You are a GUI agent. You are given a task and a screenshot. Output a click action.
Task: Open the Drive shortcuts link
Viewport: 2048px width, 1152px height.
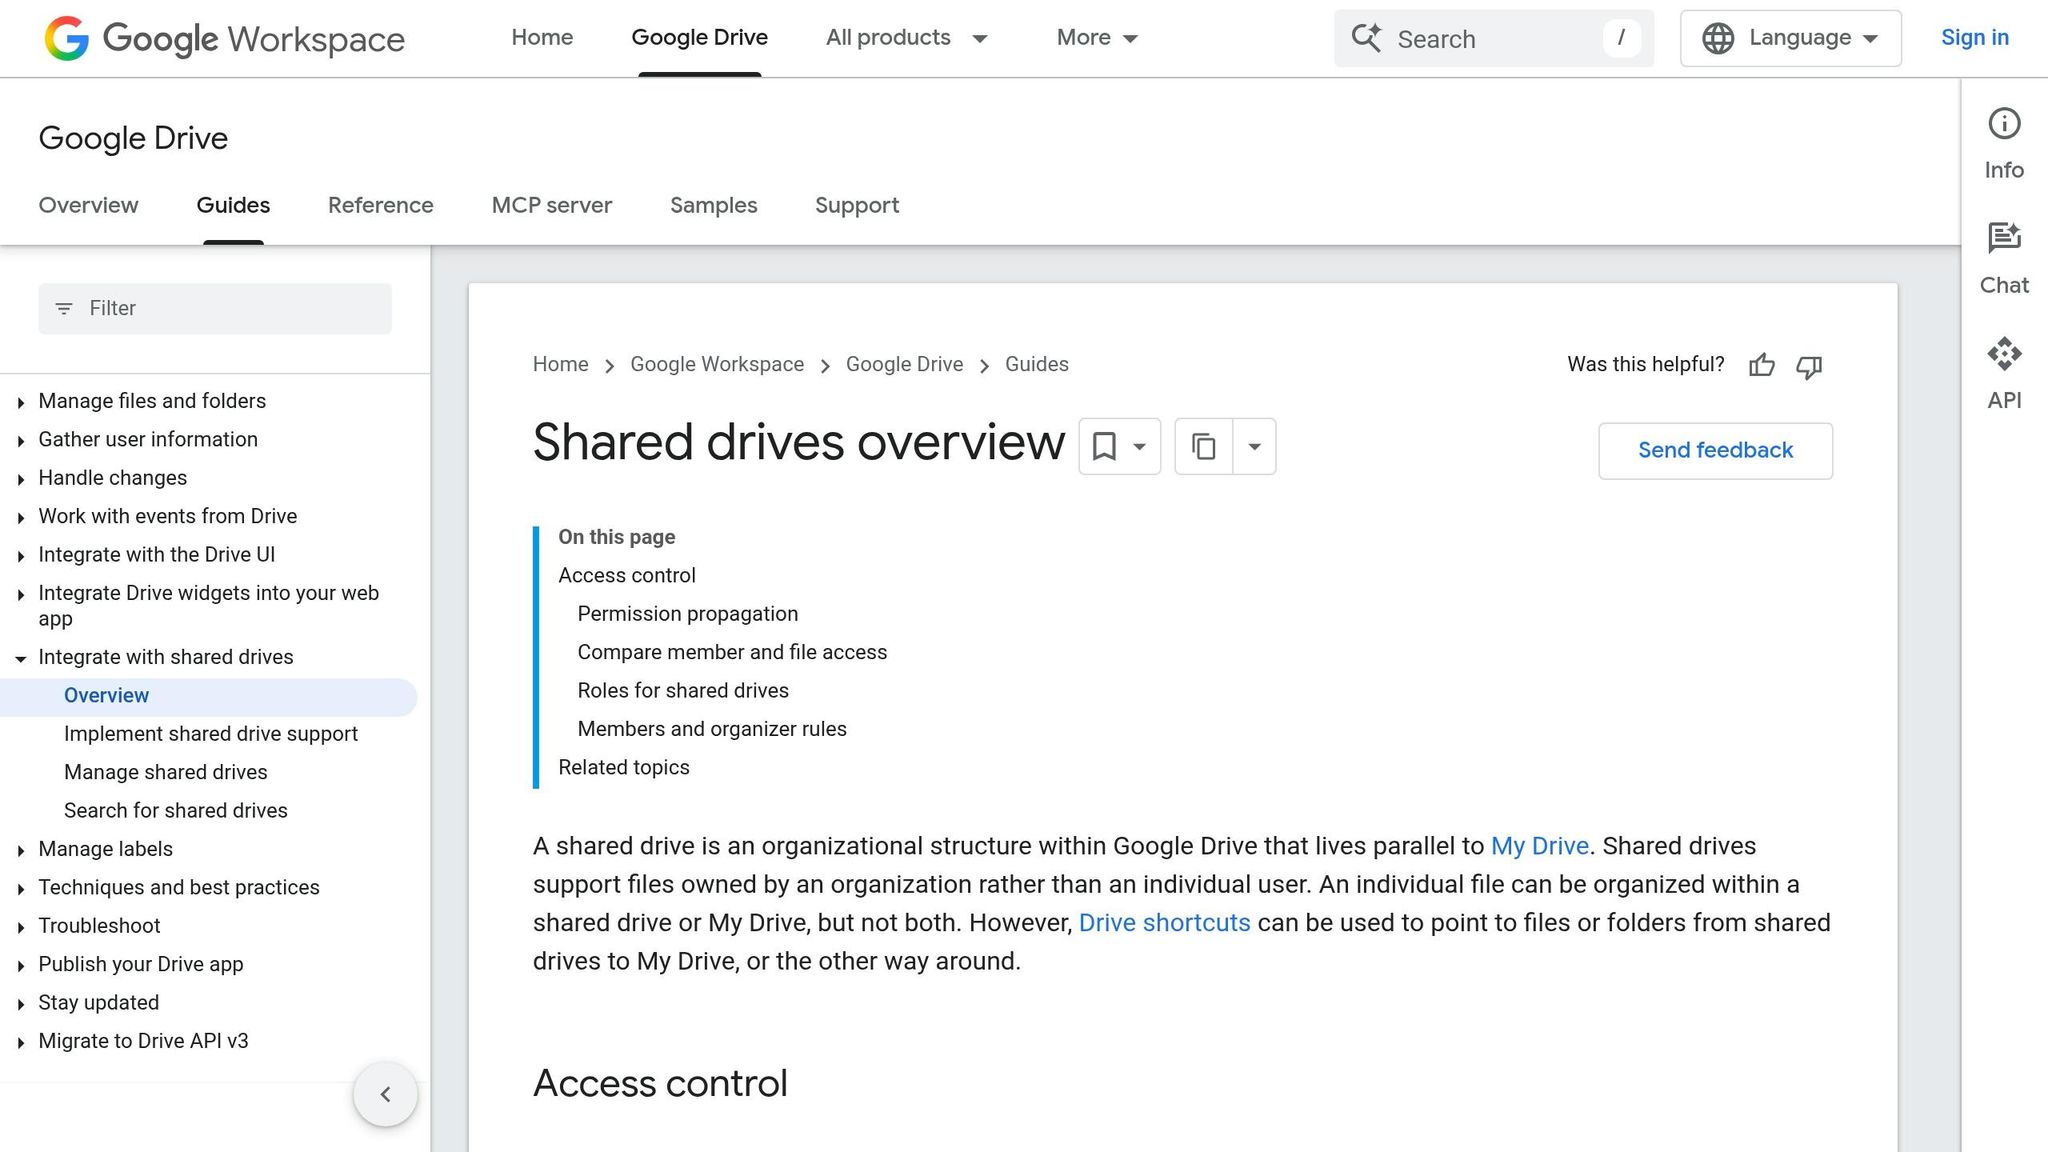1164,923
